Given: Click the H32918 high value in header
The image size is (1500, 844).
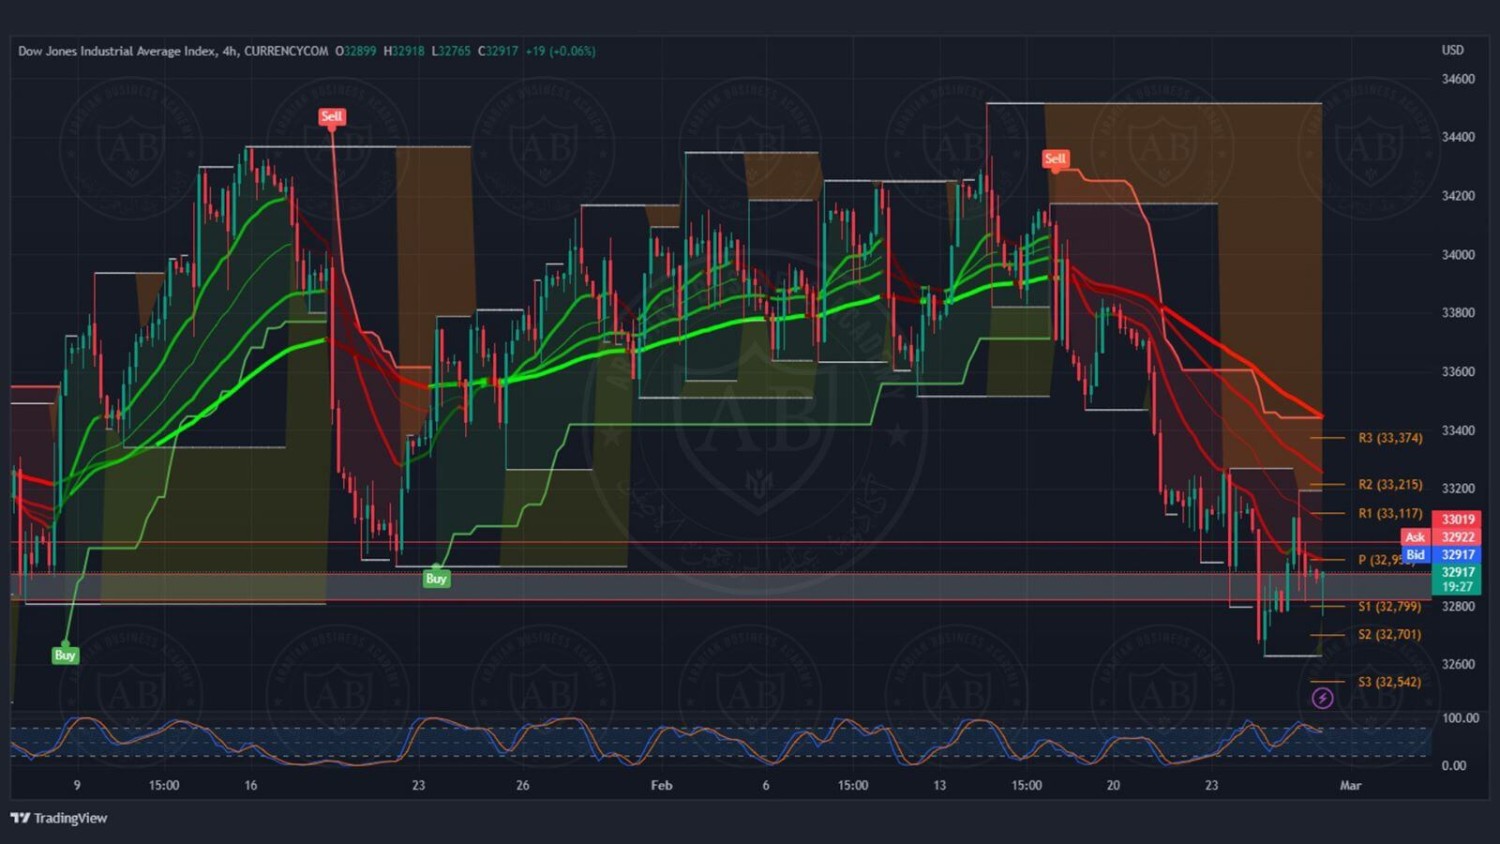Looking at the screenshot, I should 404,51.
